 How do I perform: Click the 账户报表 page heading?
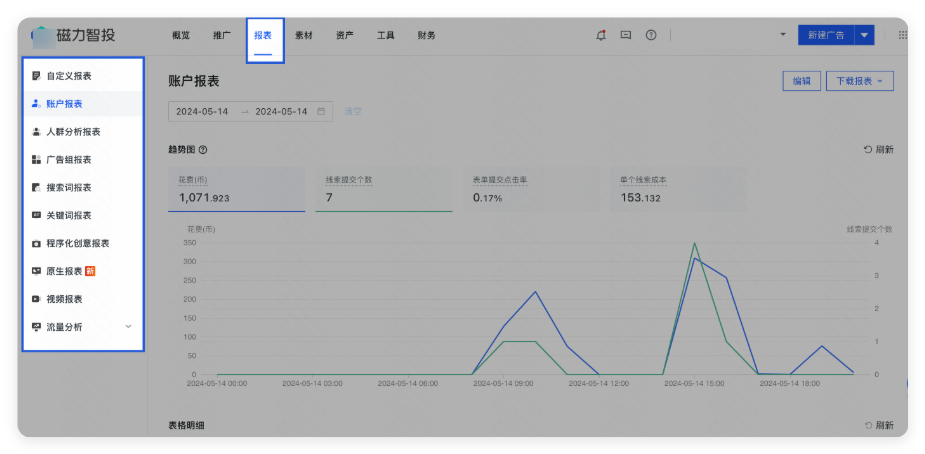click(193, 81)
